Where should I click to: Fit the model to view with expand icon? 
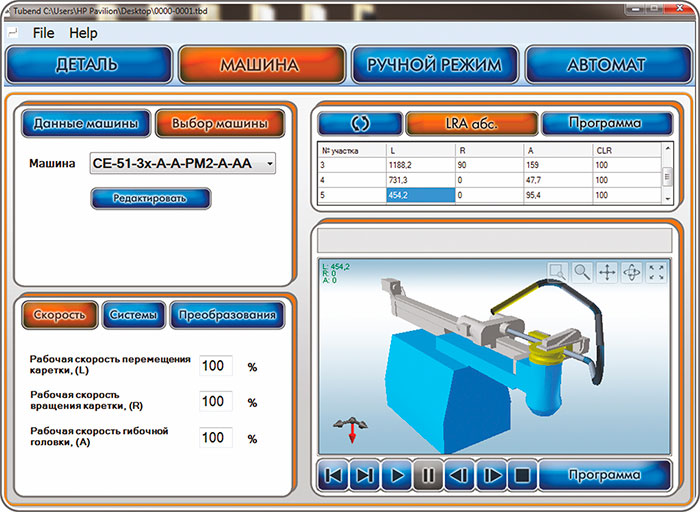click(x=657, y=271)
